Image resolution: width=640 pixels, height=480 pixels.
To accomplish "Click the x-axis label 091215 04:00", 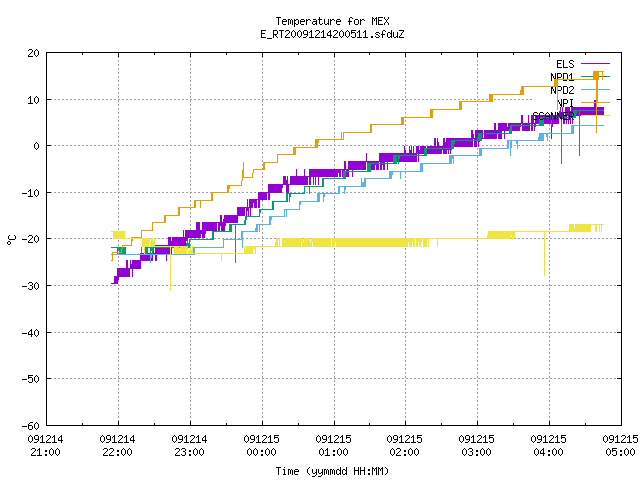I will click(x=549, y=446).
